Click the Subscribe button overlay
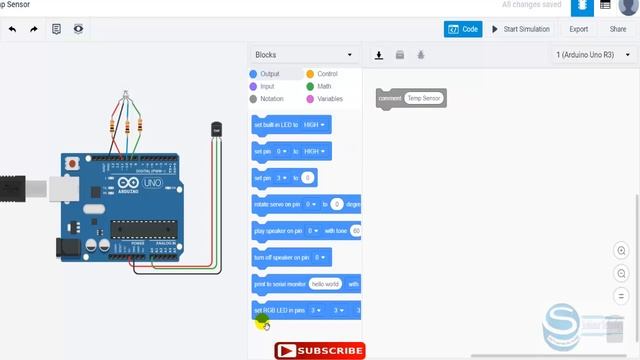640x360 pixels. coord(320,351)
